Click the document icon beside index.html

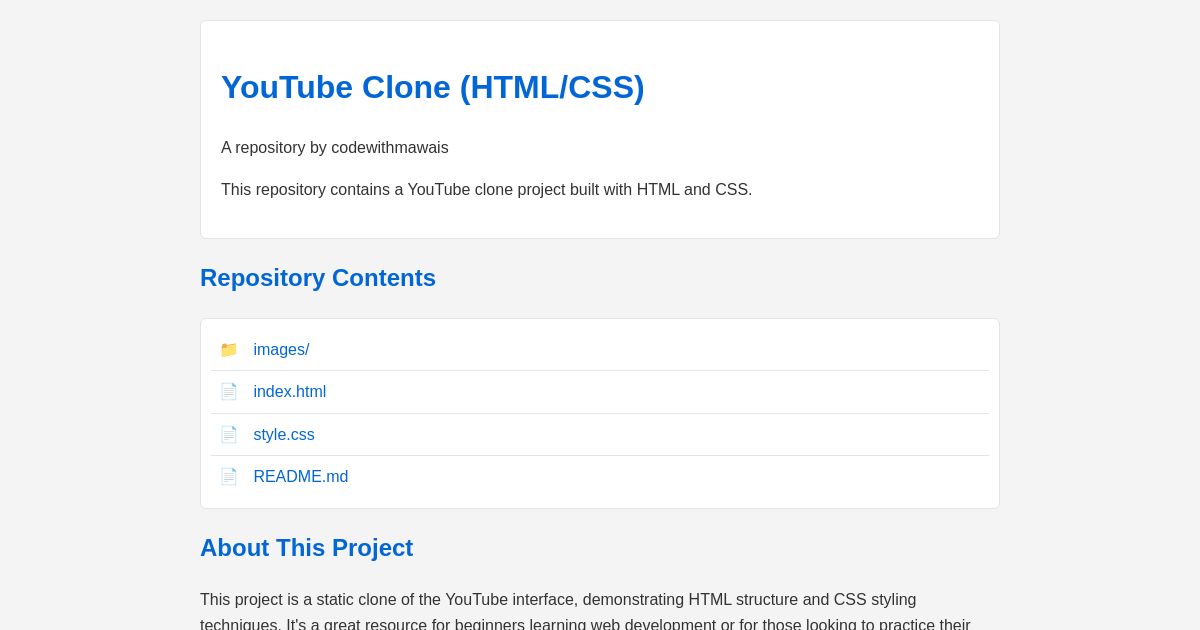pos(229,391)
